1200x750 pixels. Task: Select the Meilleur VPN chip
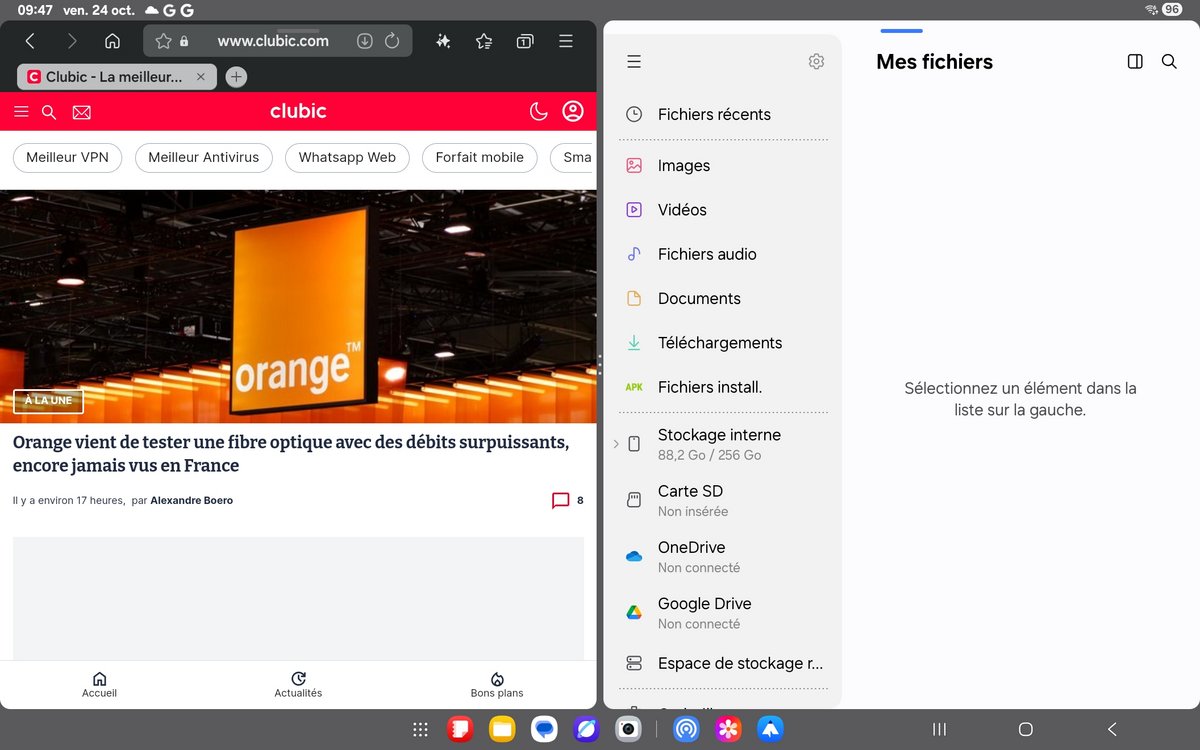(x=67, y=157)
